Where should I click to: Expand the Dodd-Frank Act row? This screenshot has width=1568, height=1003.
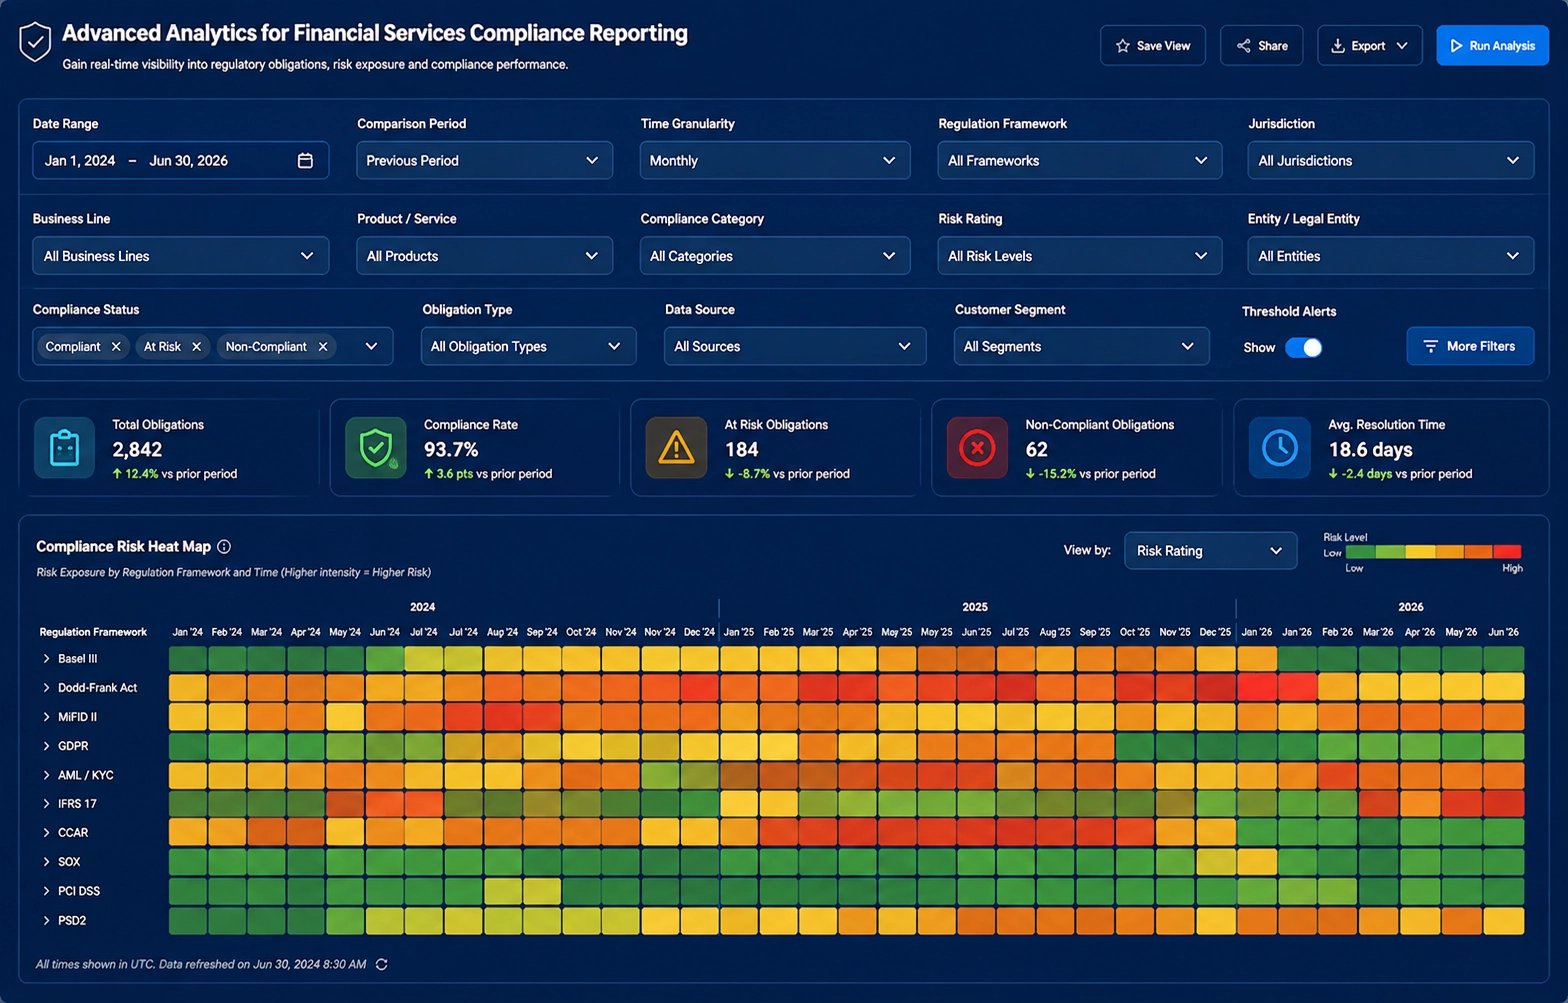click(47, 688)
